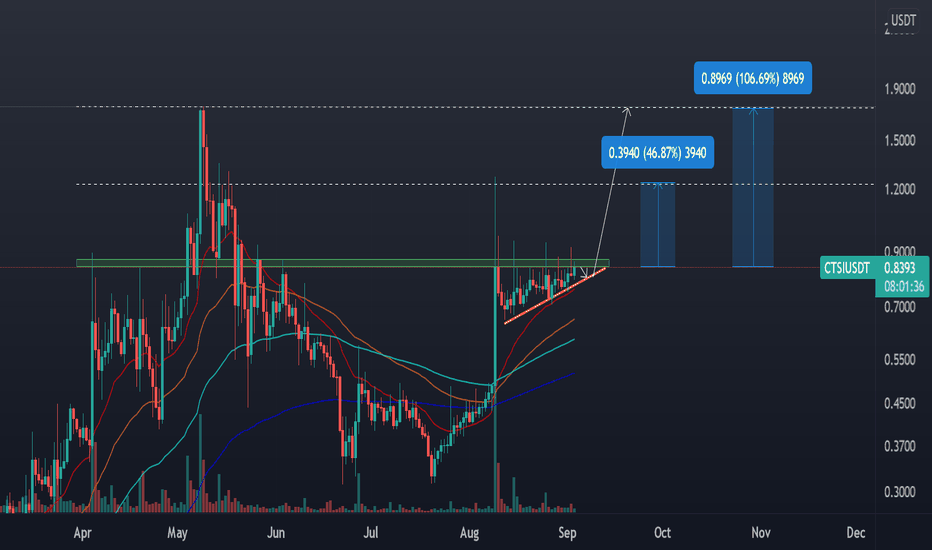This screenshot has height=550, width=932.
Task: Click the Jun label on time axis
Action: 276,533
